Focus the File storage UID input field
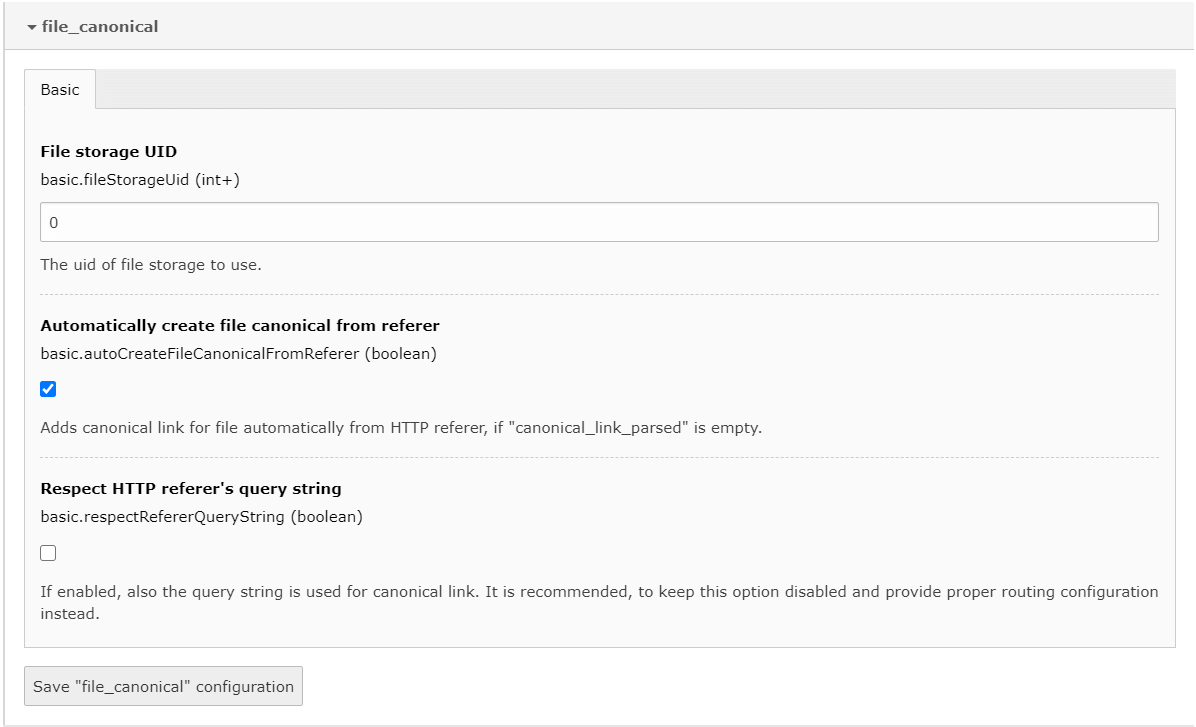The height and width of the screenshot is (727, 1196). (599, 222)
